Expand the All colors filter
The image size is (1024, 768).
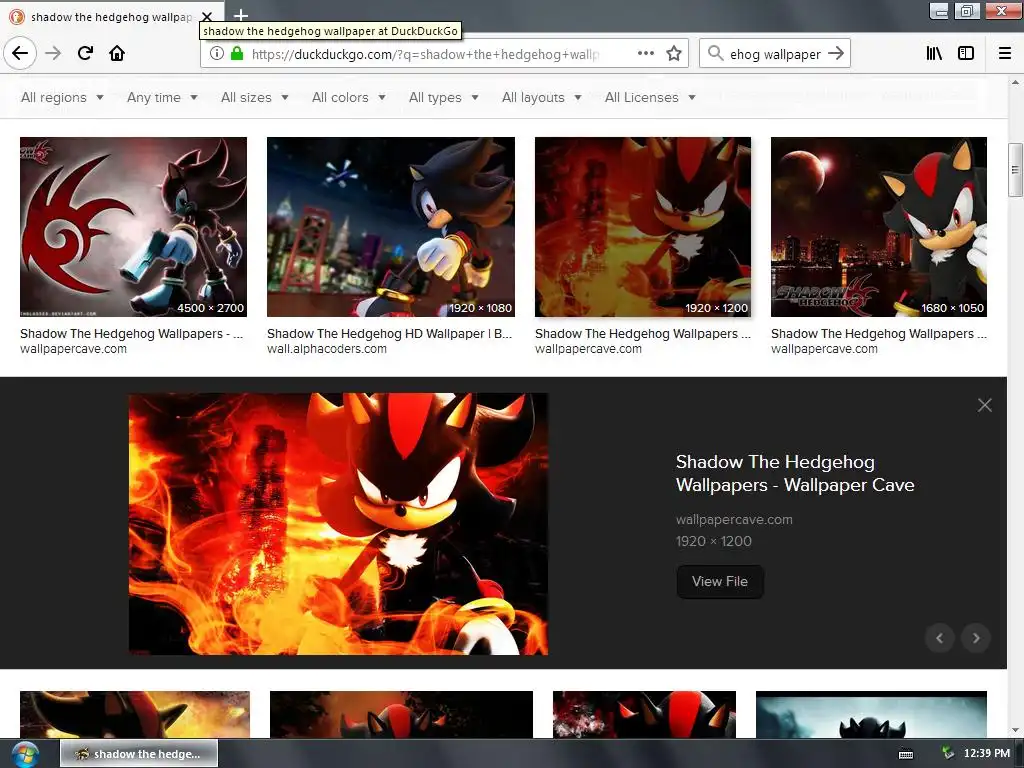pos(349,97)
